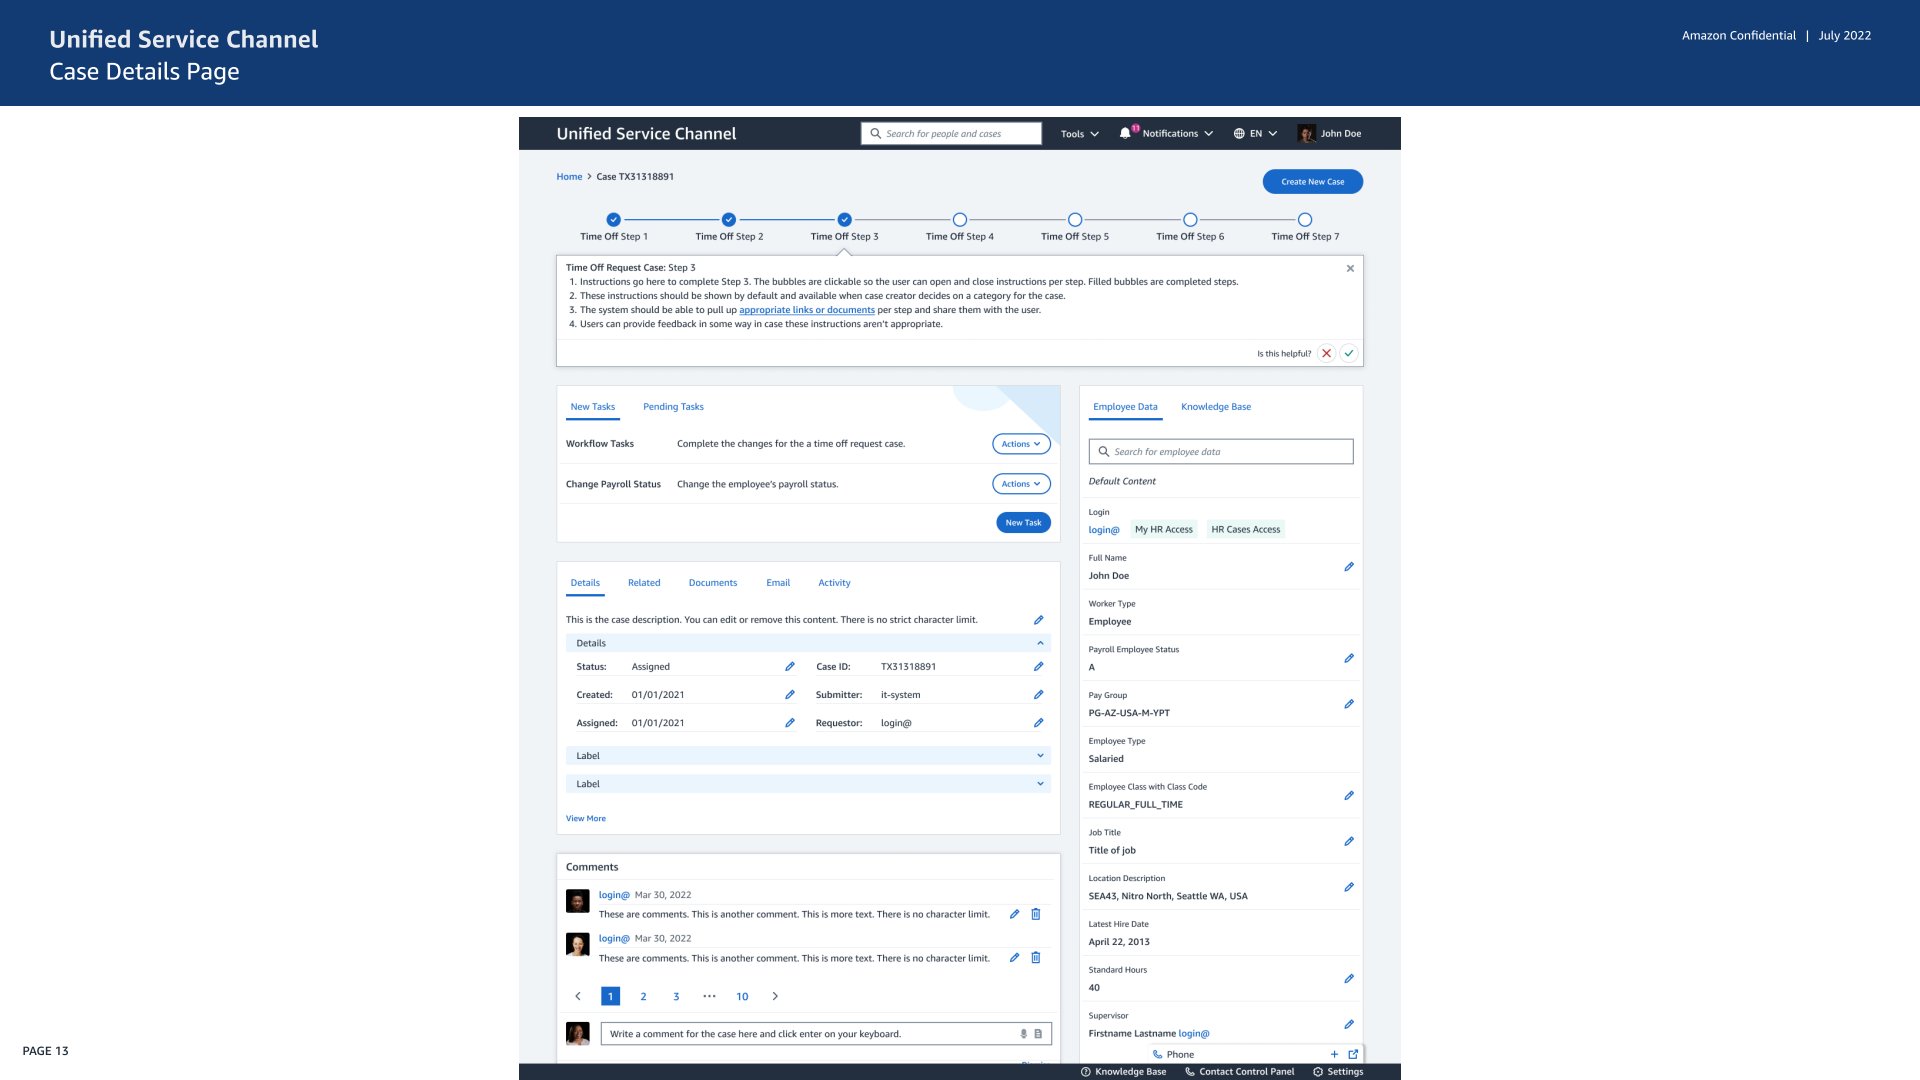Delete the first comment with trash icon
1920x1080 pixels.
pos(1036,914)
